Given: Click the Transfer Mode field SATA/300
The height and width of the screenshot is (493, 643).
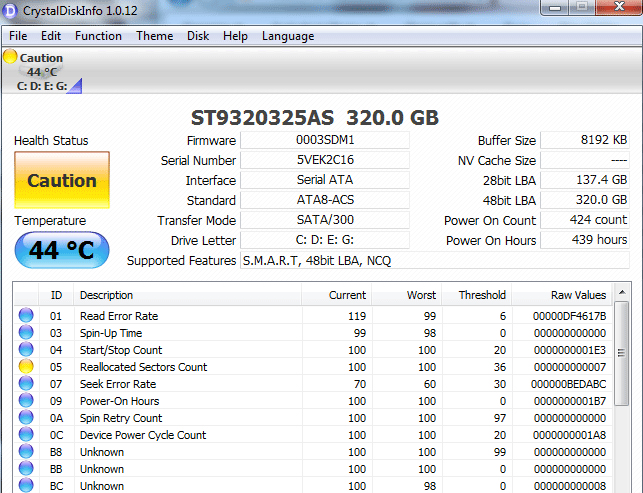Looking at the screenshot, I should (325, 220).
